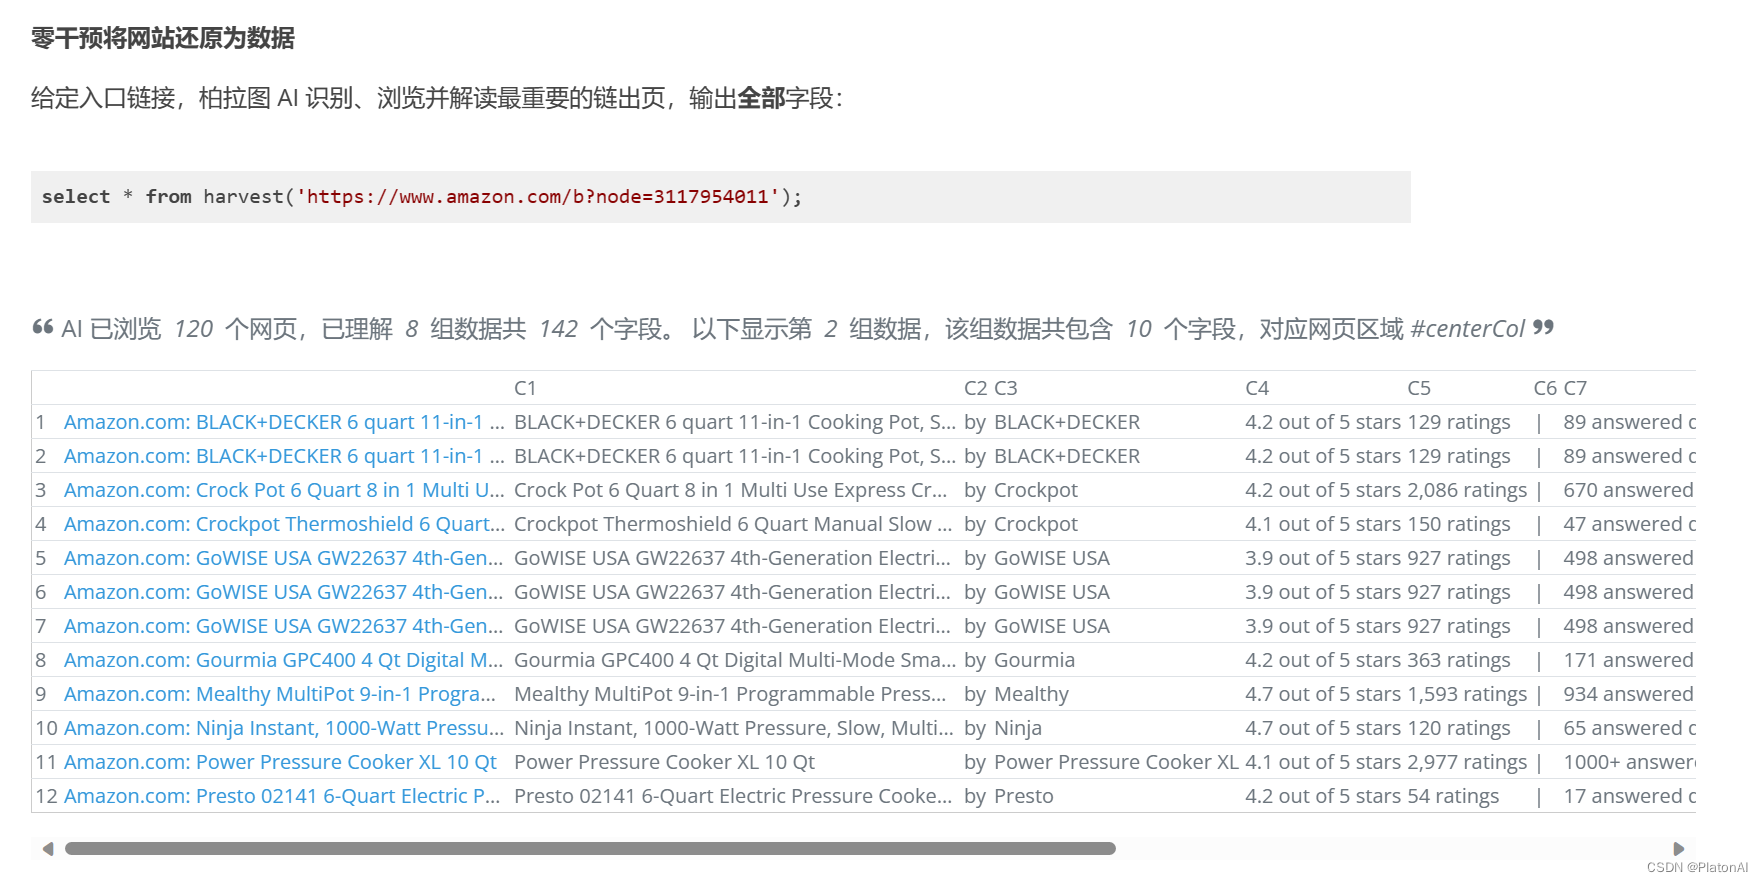The height and width of the screenshot is (882, 1763).
Task: Open the Ninja Instant 1000-Watt Pressure link
Action: (284, 728)
